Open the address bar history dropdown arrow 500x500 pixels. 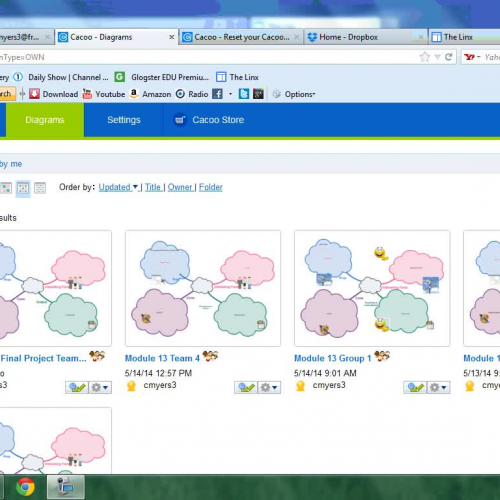pyautogui.click(x=437, y=57)
